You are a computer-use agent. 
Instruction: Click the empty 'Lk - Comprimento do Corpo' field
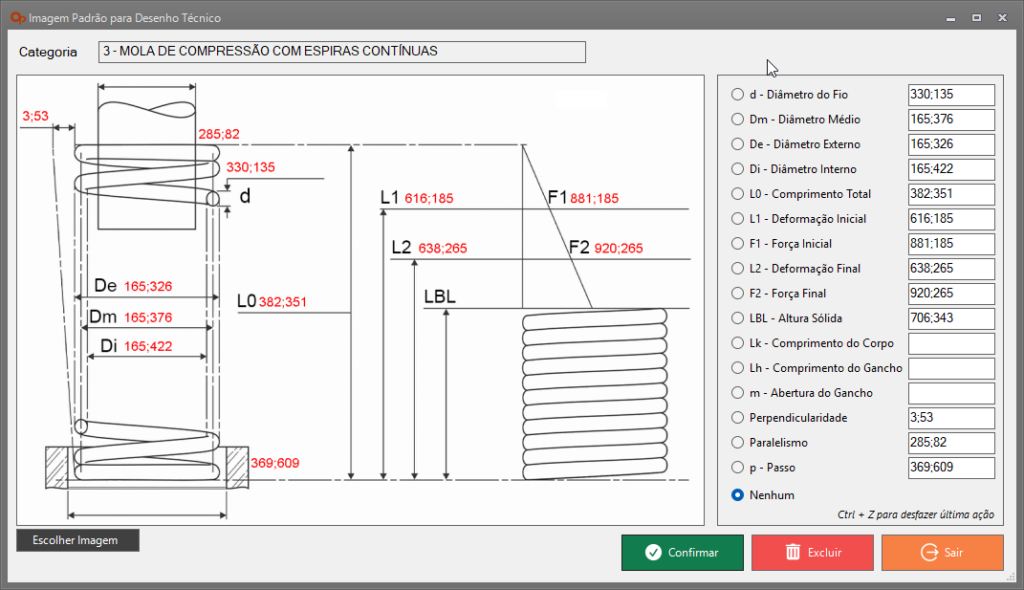pyautogui.click(x=951, y=344)
